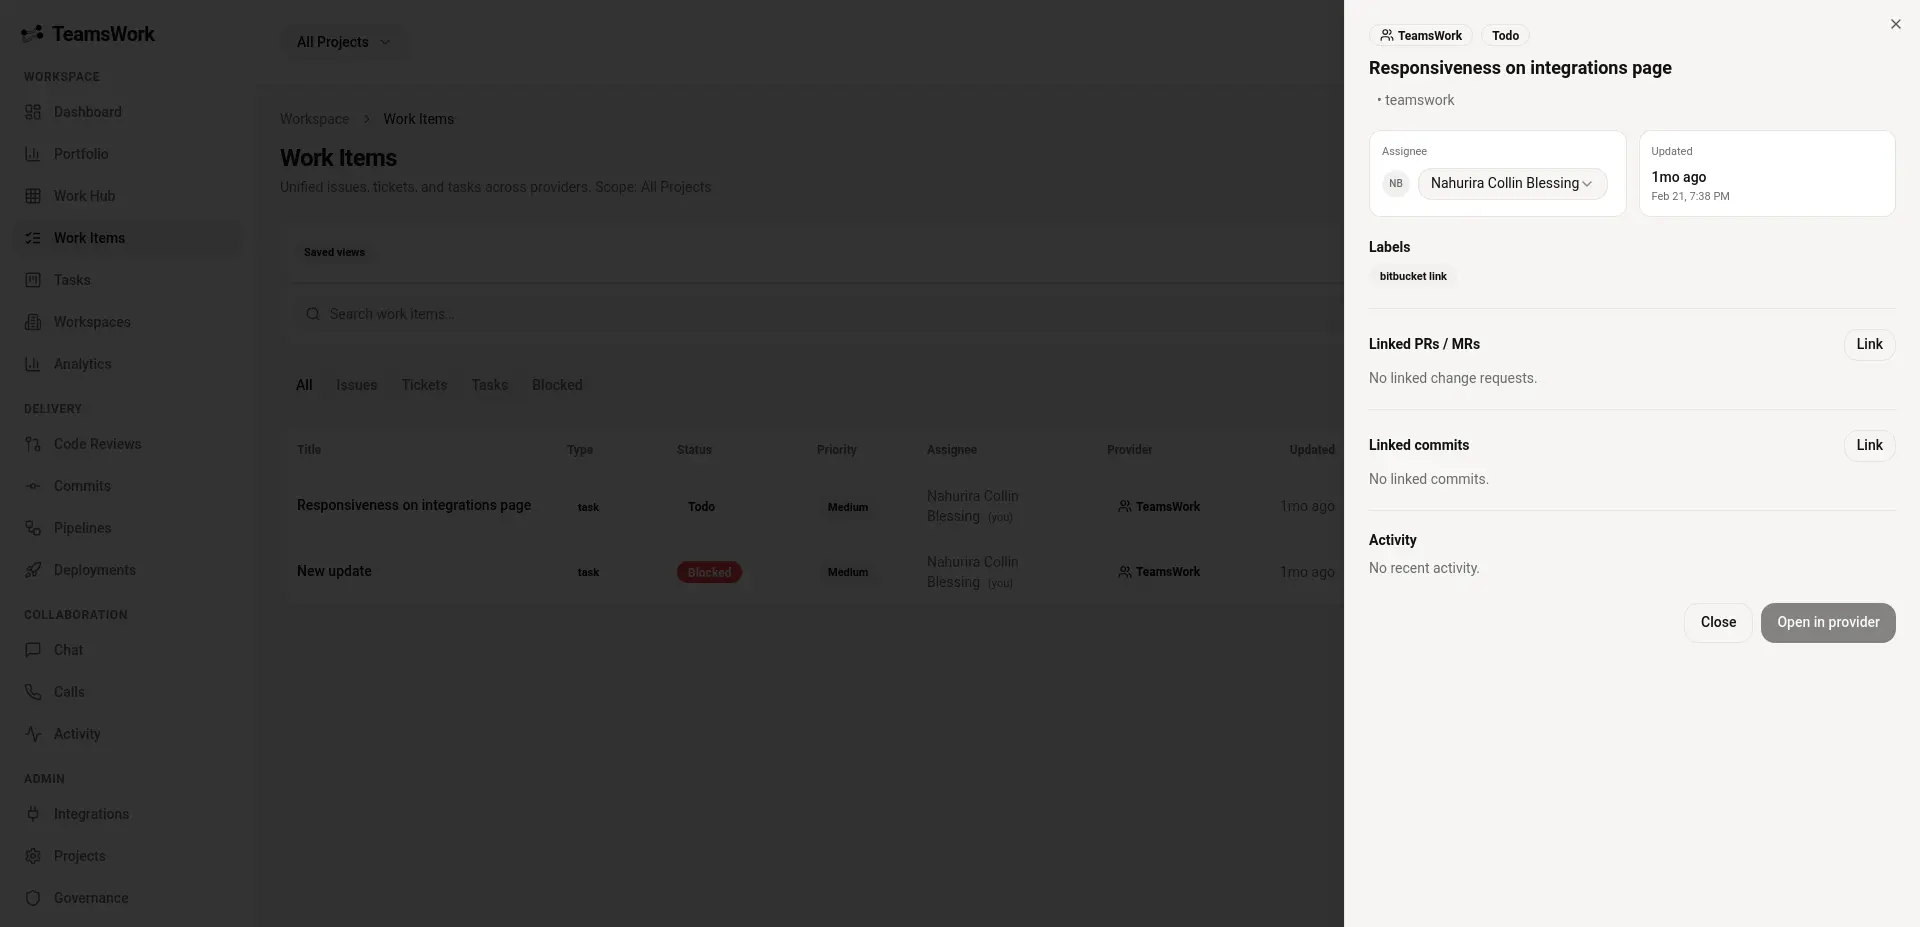Click the TeamsWork logo in sidebar
The width and height of the screenshot is (1920, 927).
[x=88, y=34]
